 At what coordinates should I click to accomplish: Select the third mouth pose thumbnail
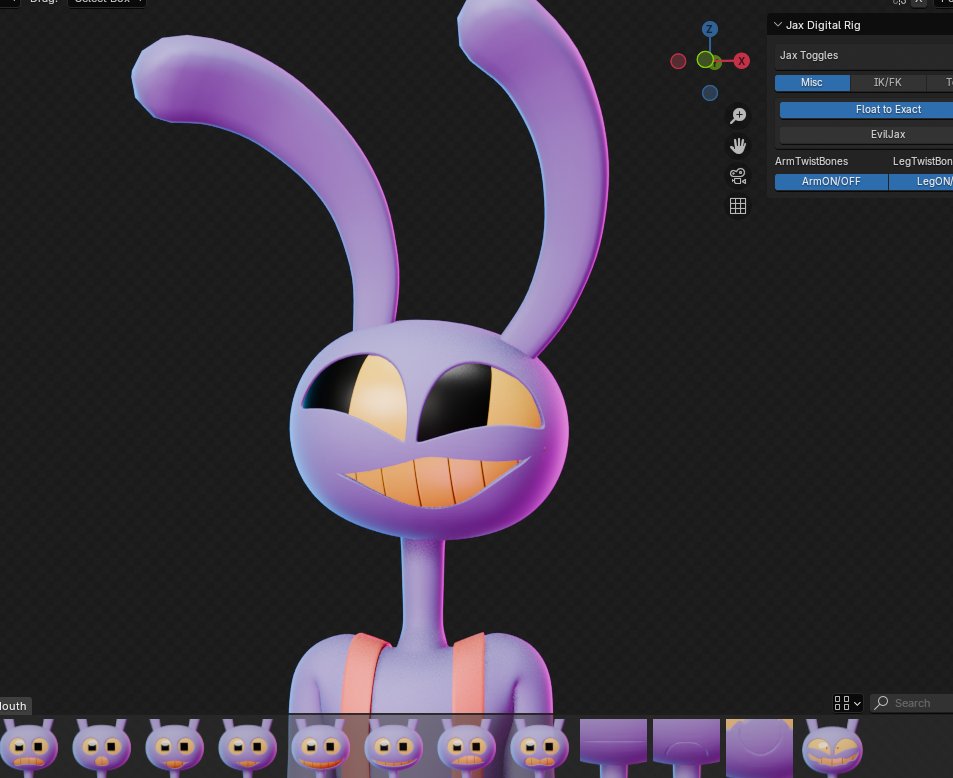(x=174, y=748)
